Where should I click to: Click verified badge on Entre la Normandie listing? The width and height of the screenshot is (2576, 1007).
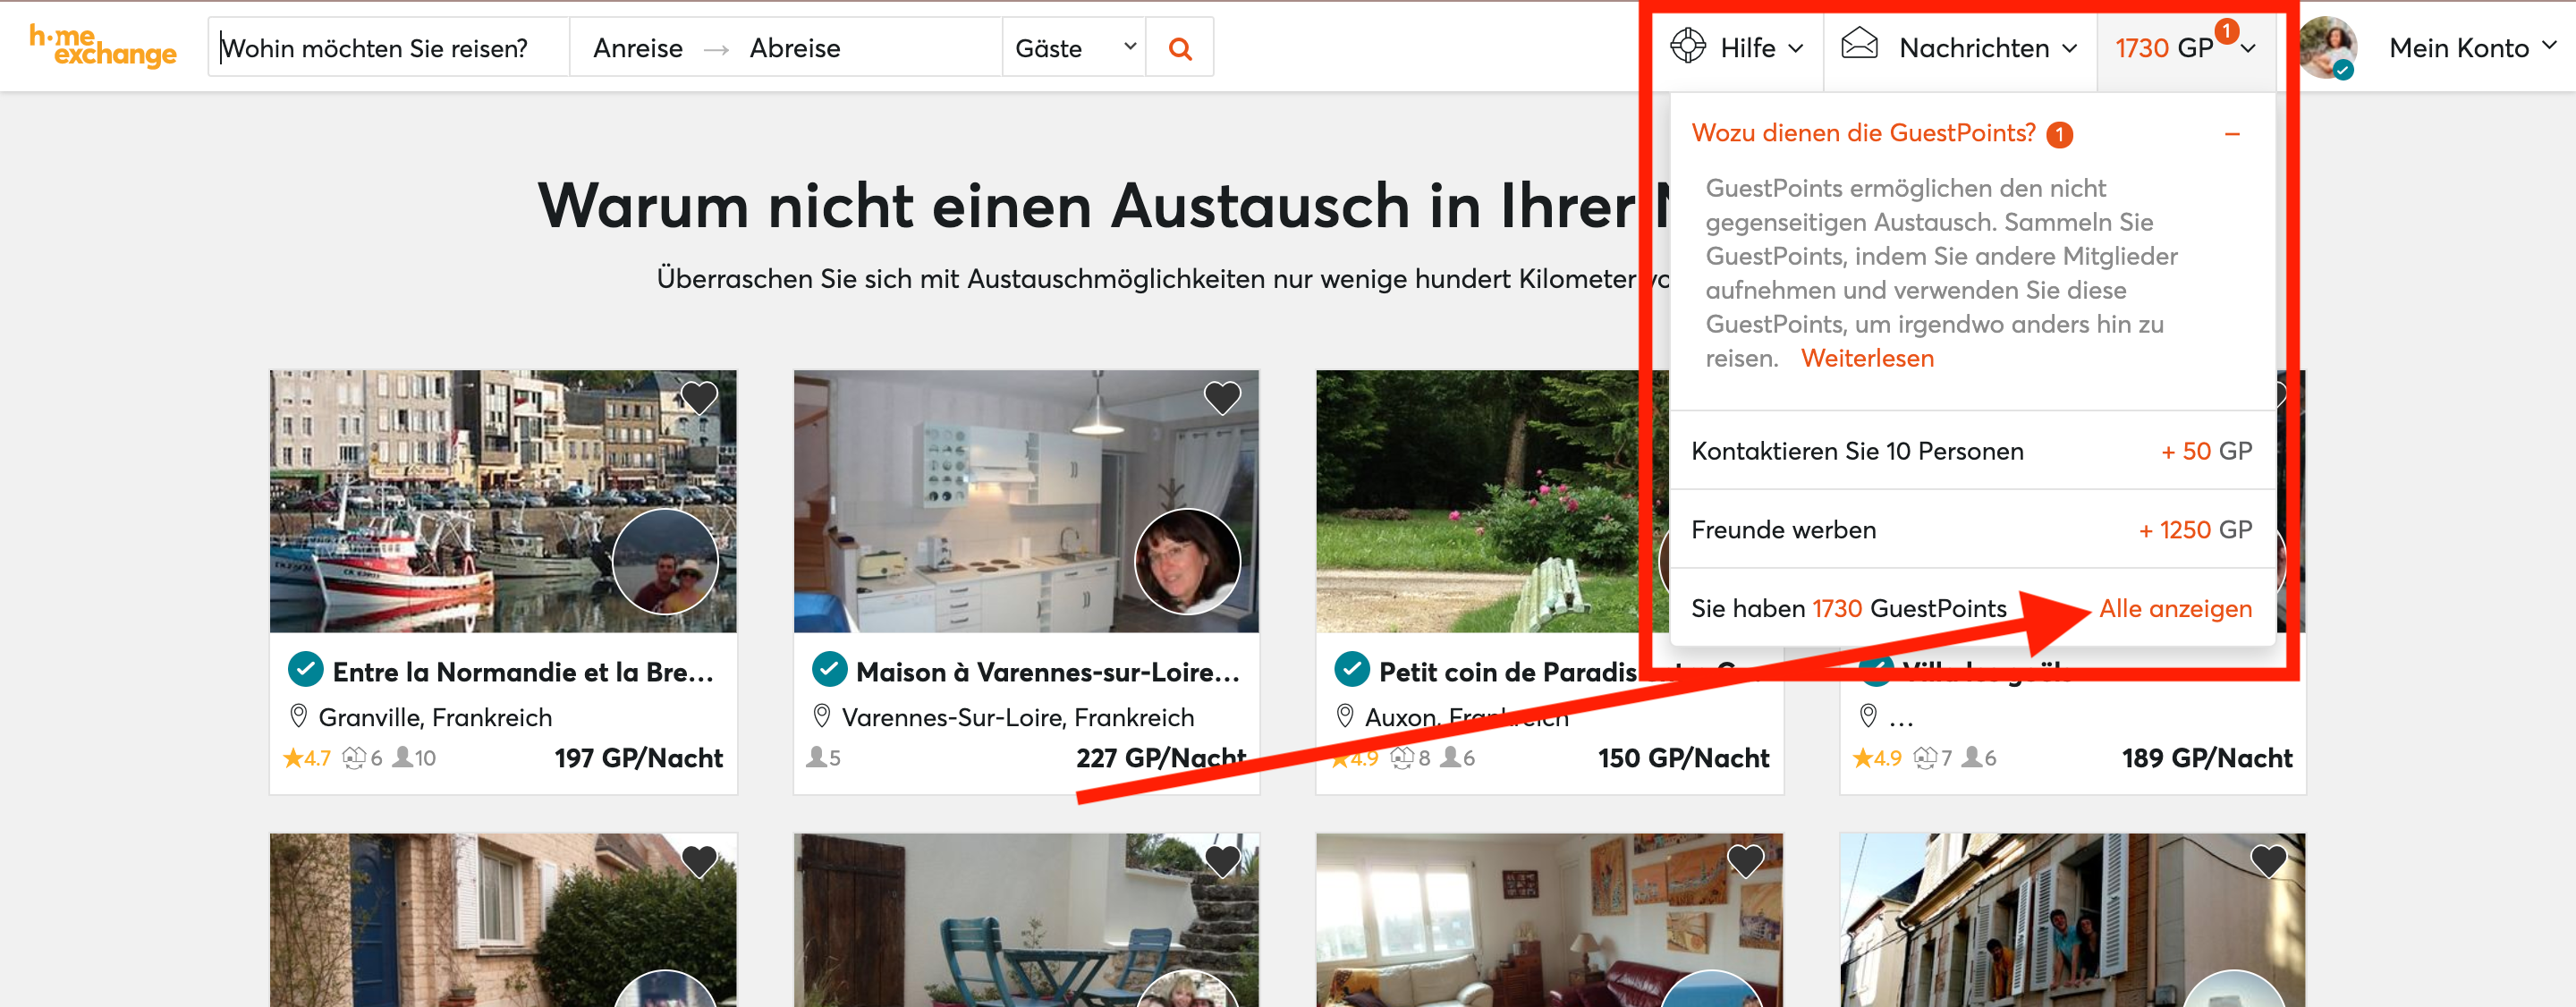point(305,669)
